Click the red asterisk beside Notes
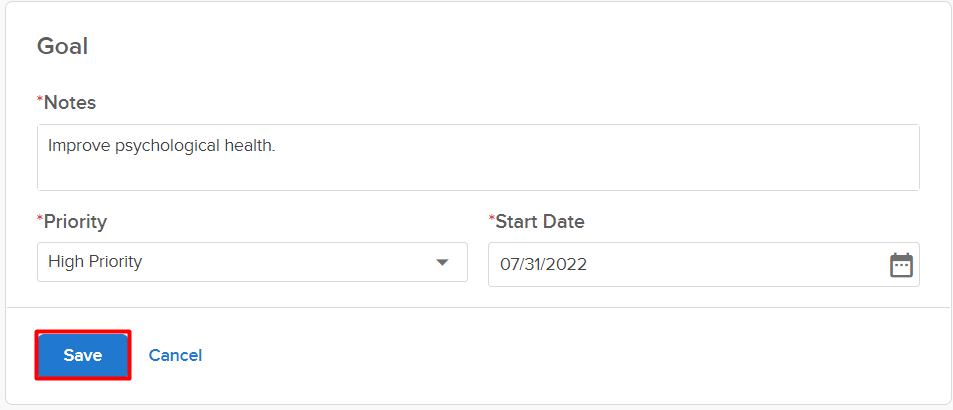953x410 pixels. coord(40,101)
